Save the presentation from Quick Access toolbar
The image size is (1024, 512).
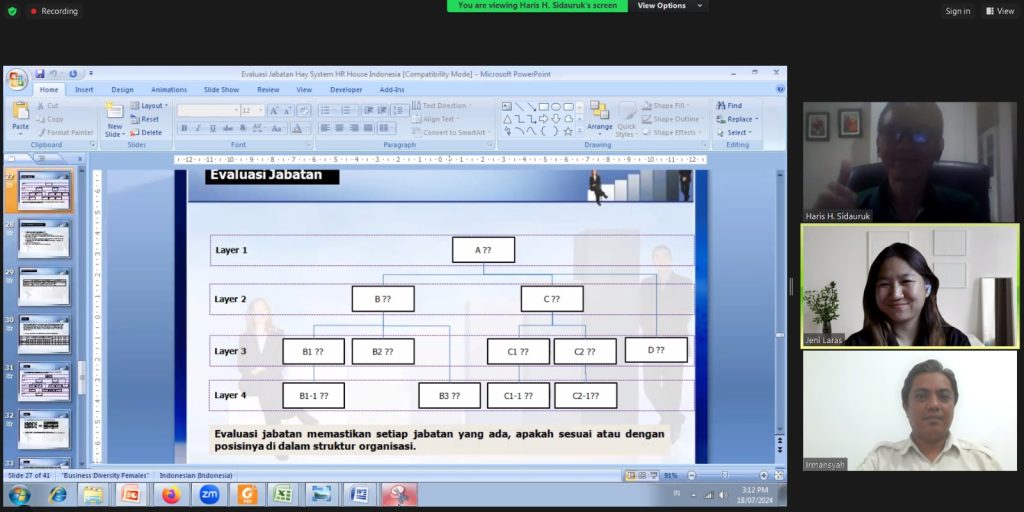click(x=40, y=74)
